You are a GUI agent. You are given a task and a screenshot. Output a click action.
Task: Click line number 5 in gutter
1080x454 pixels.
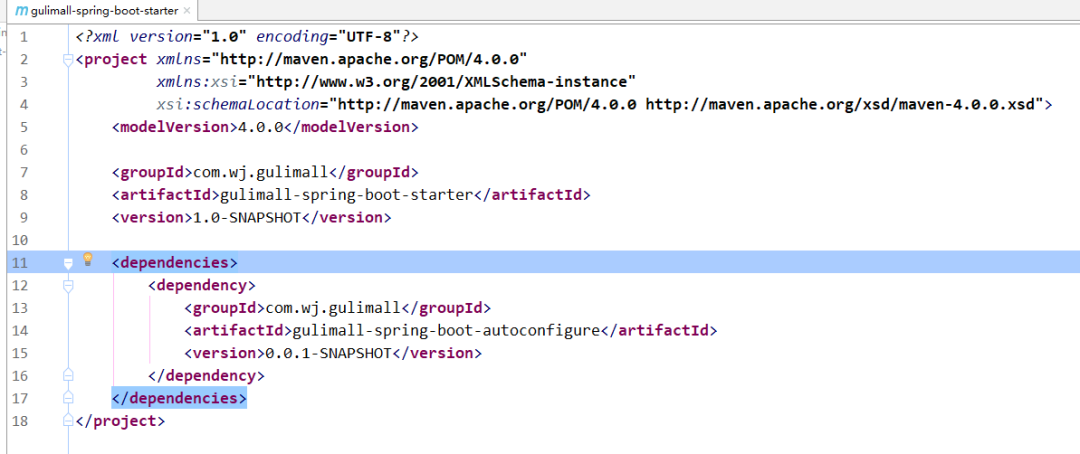click(23, 127)
